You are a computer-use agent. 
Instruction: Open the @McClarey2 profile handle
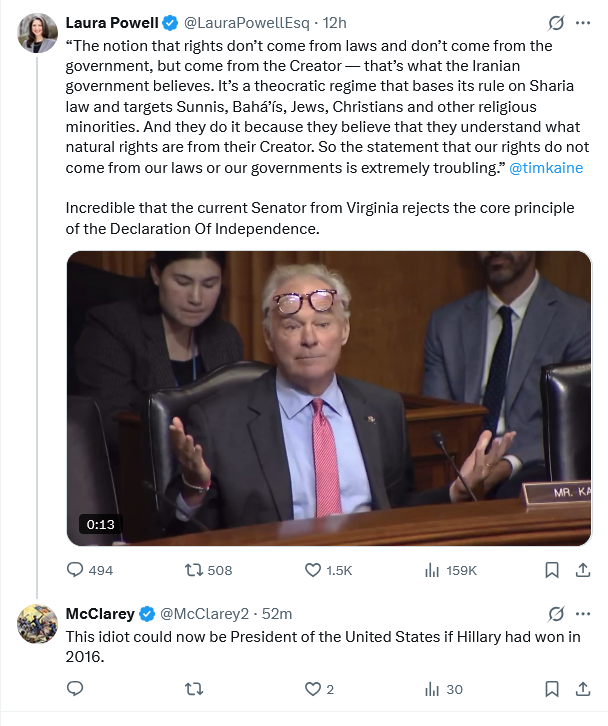pyautogui.click(x=204, y=614)
